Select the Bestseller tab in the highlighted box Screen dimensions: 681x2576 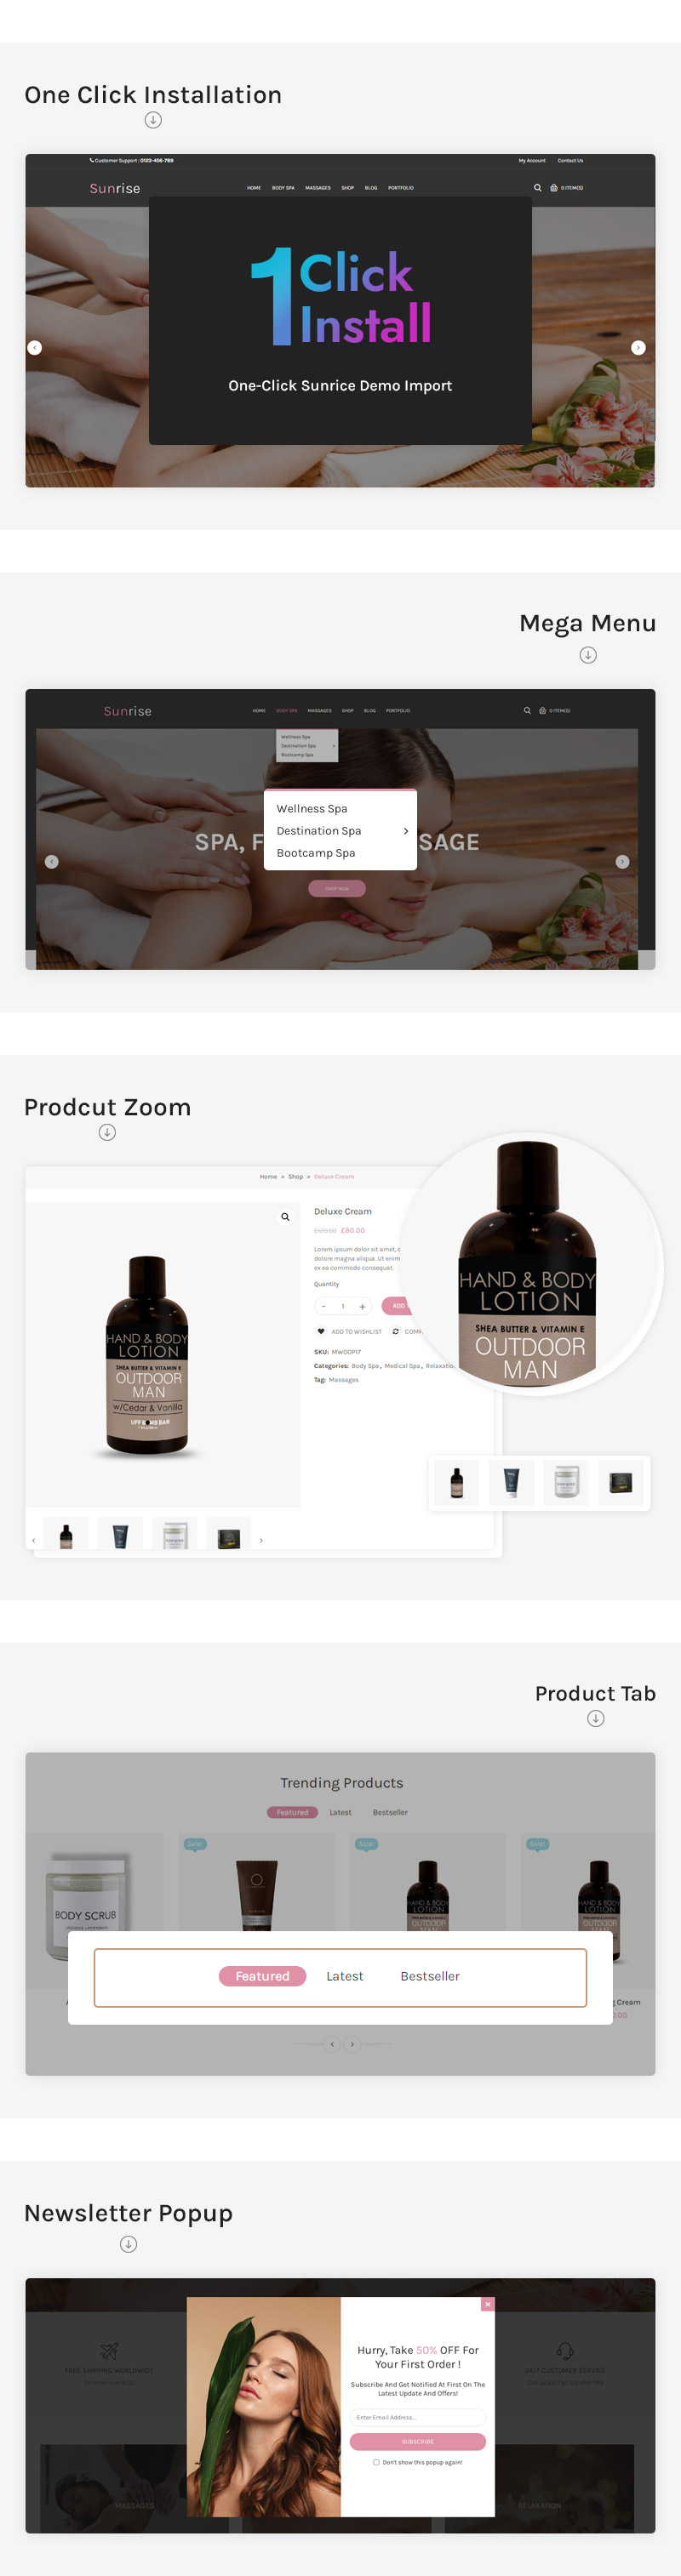(x=430, y=1976)
